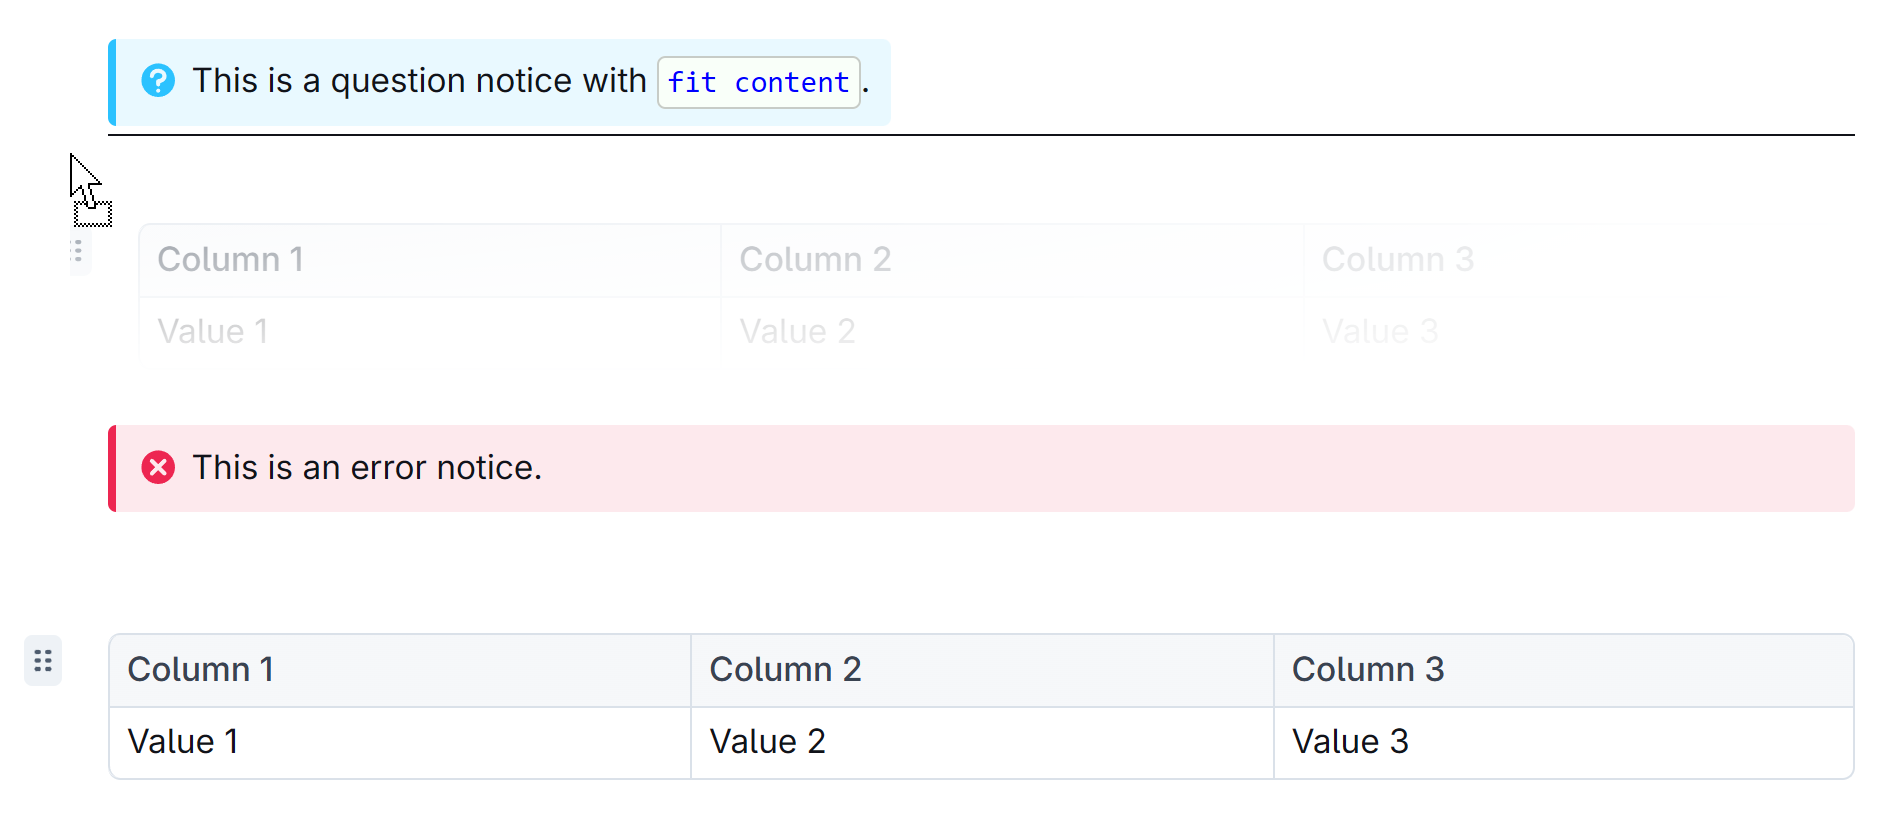Click the black drop indicator line
Image resolution: width=1880 pixels, height=820 pixels.
click(981, 134)
